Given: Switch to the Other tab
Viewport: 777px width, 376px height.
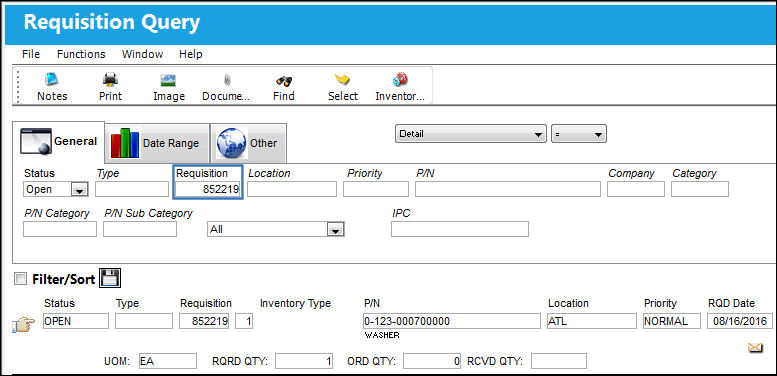Looking at the screenshot, I should [248, 143].
